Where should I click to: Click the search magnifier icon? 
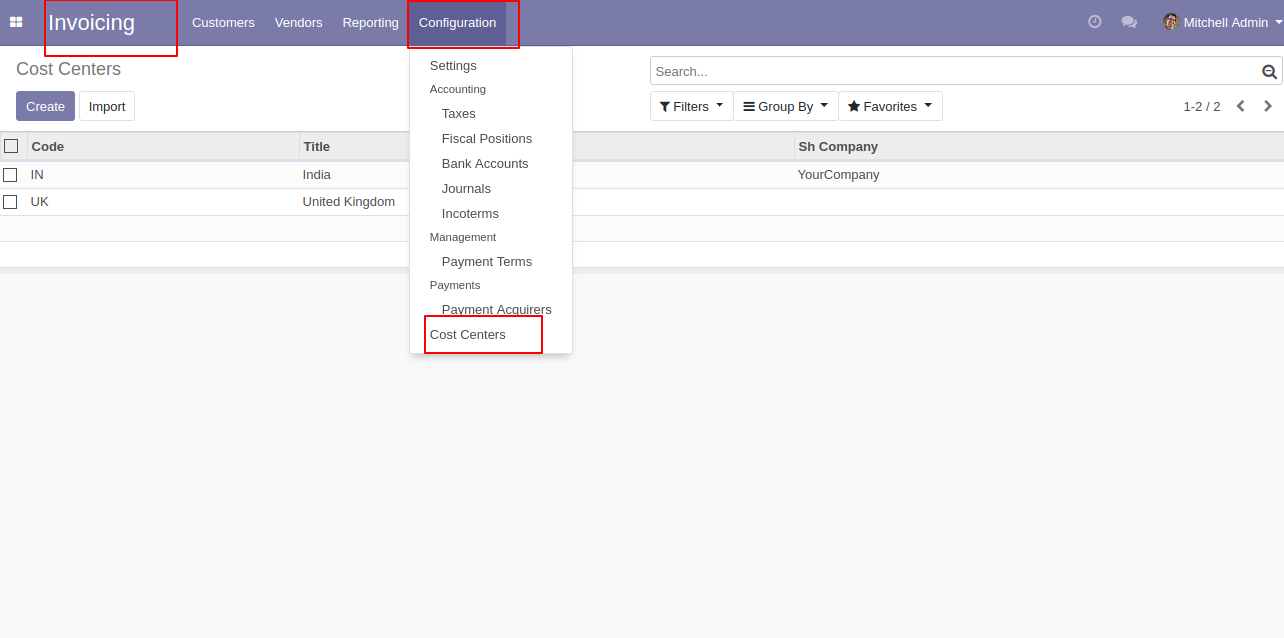pos(1269,71)
